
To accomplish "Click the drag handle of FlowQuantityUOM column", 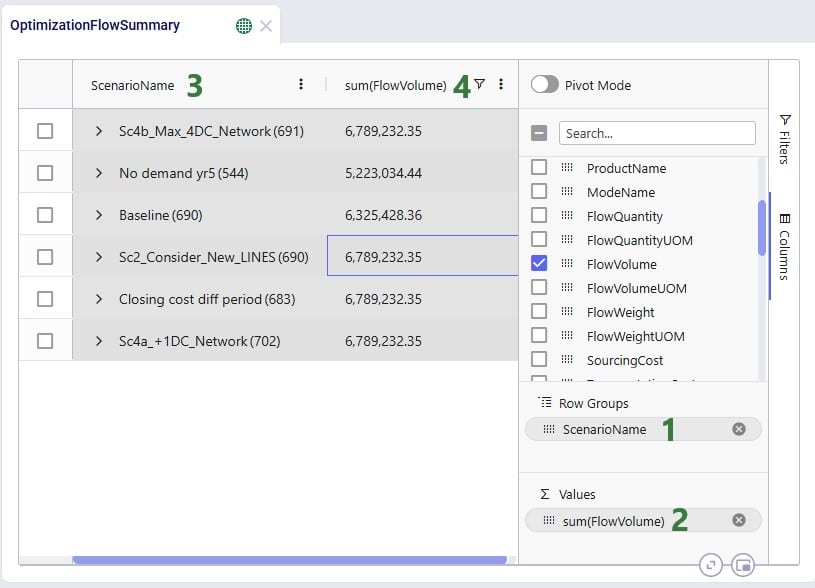I will 567,239.
